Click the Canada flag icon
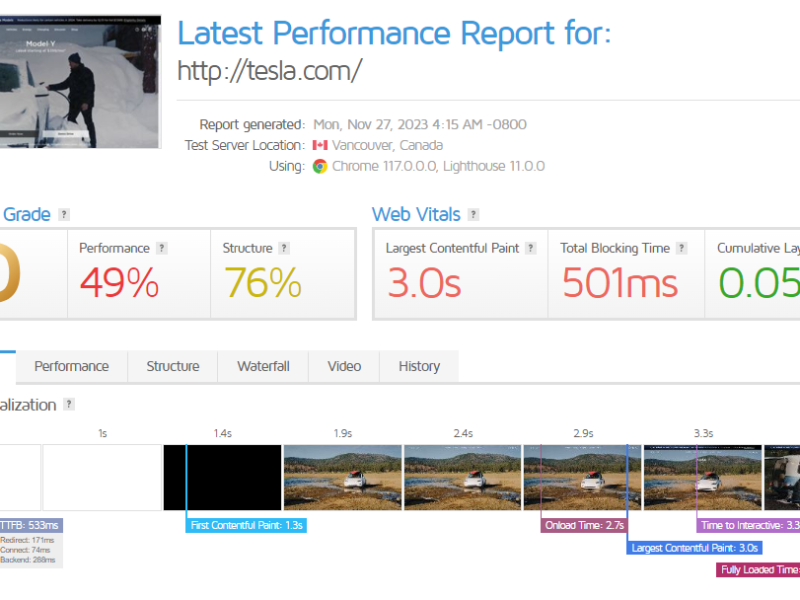The image size is (800, 600). point(320,145)
